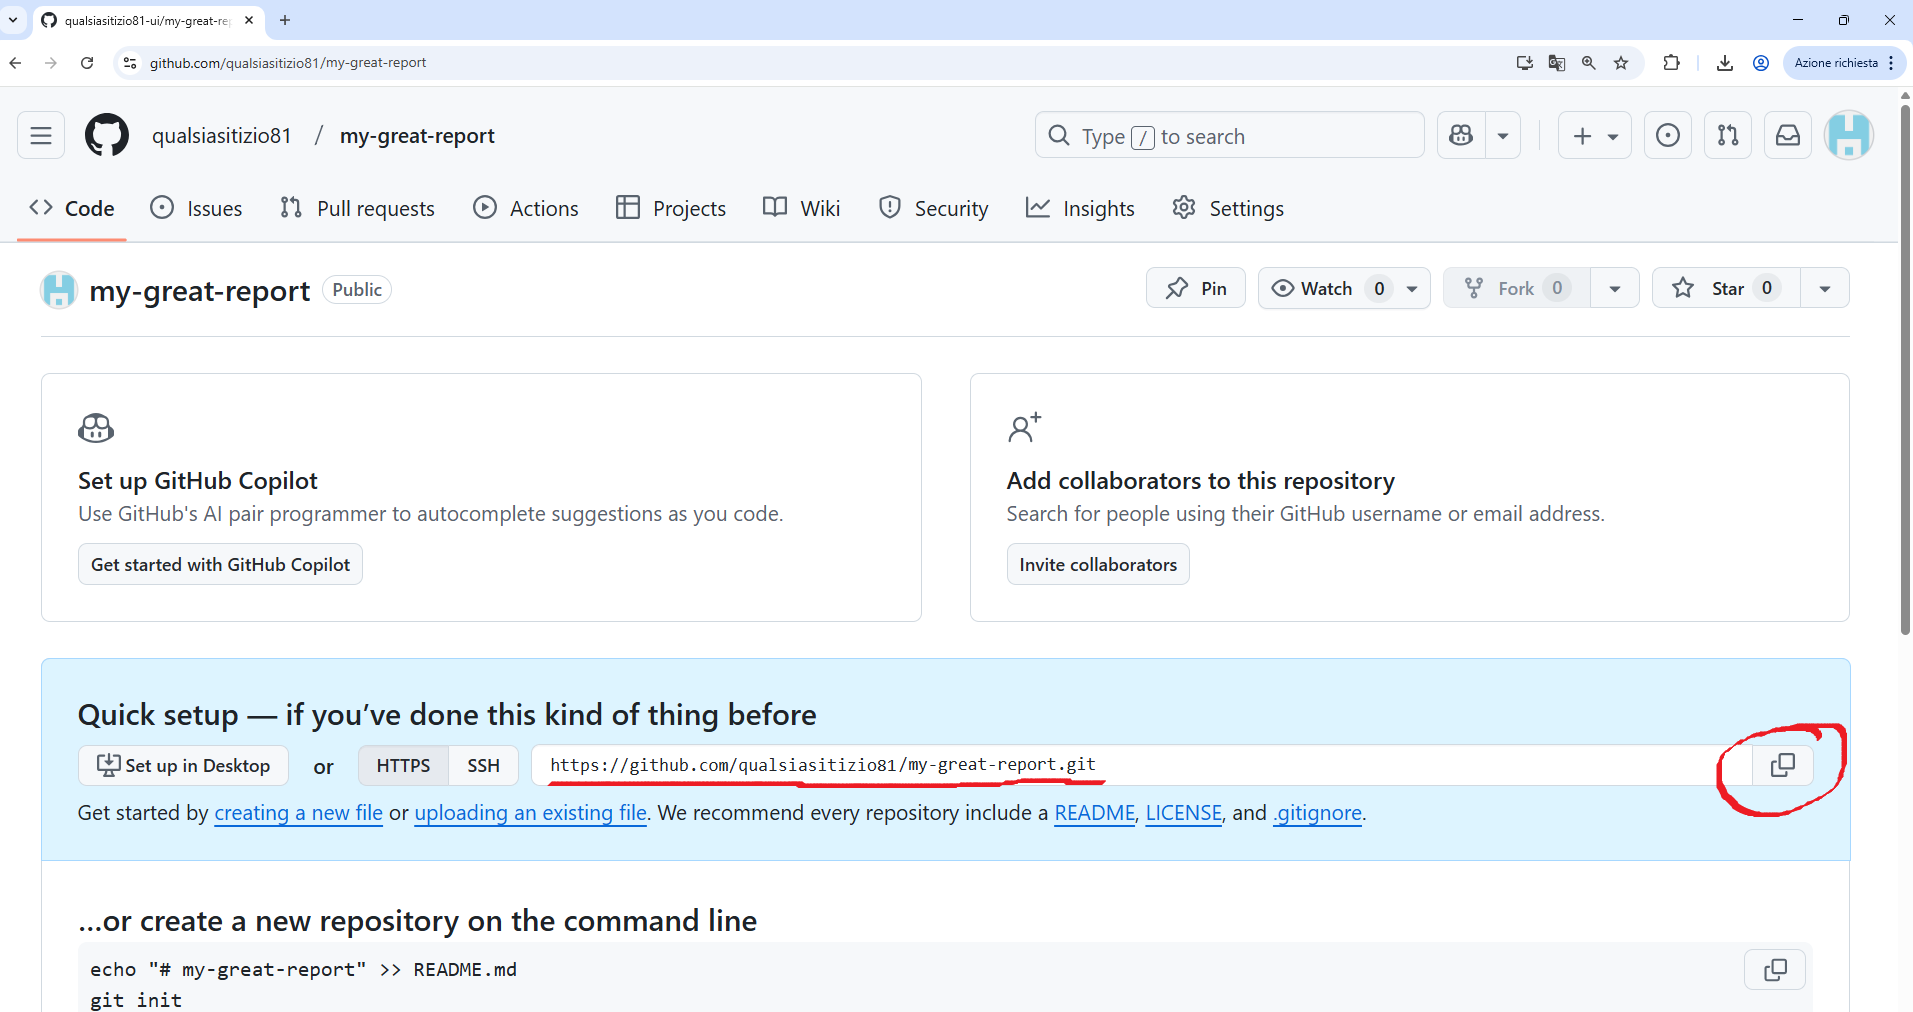Copy the command line setup snippet

1774,969
